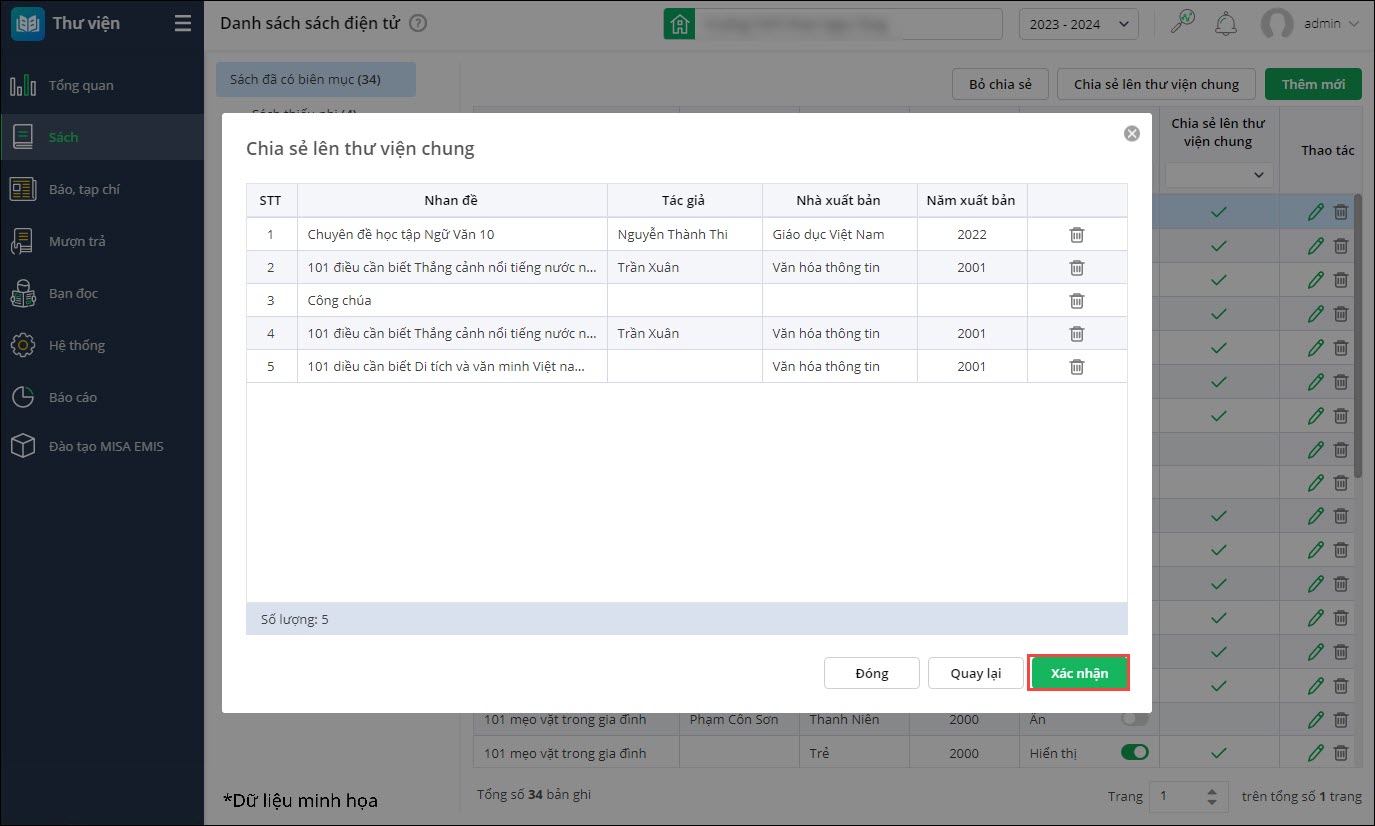Delete the "Công chúa" row in dialog
Image resolution: width=1375 pixels, height=826 pixels.
pyautogui.click(x=1077, y=300)
